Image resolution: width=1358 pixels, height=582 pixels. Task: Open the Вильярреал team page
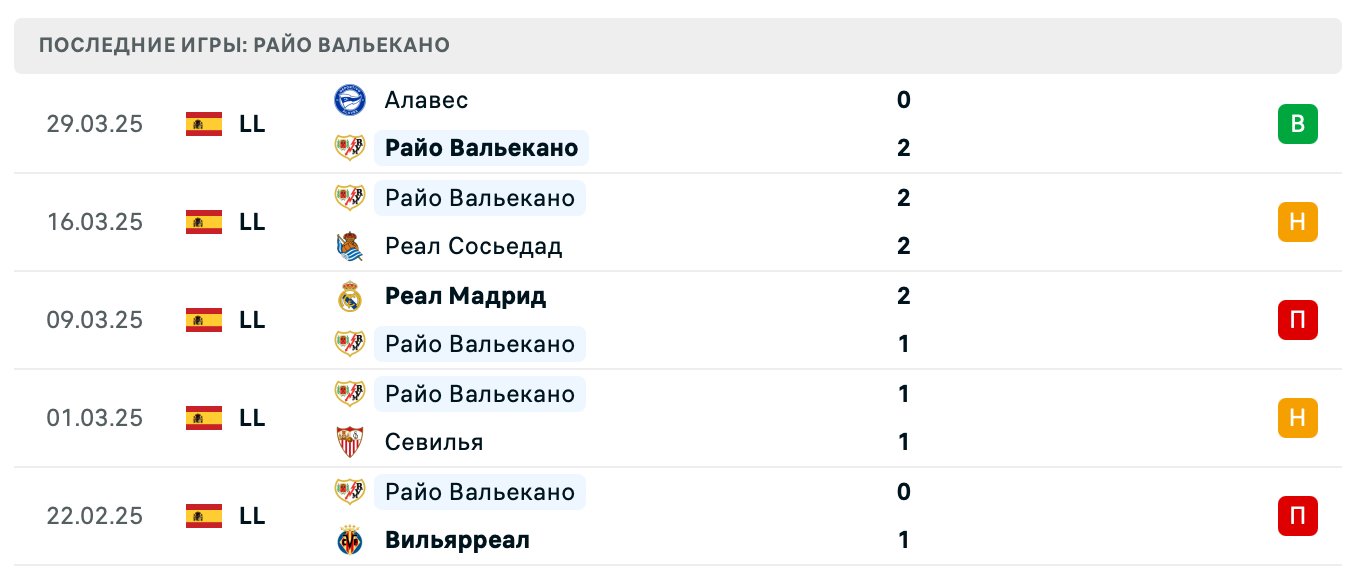tap(455, 540)
